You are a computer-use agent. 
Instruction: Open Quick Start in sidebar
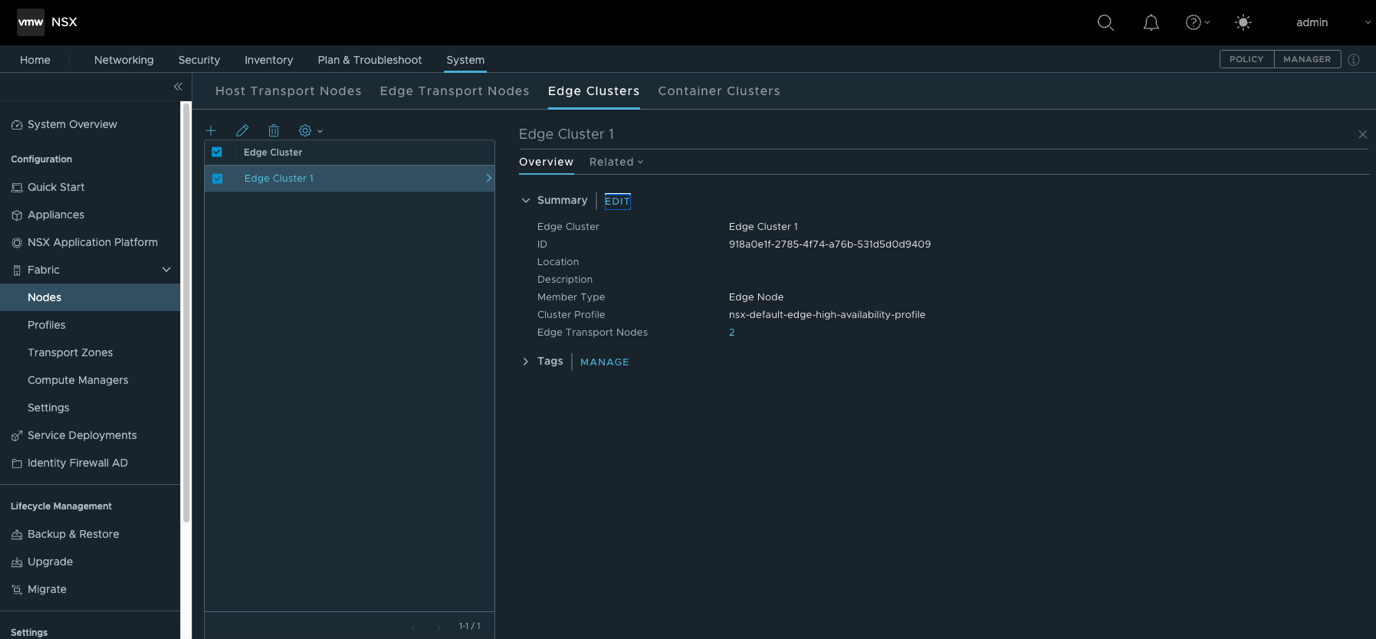[56, 187]
